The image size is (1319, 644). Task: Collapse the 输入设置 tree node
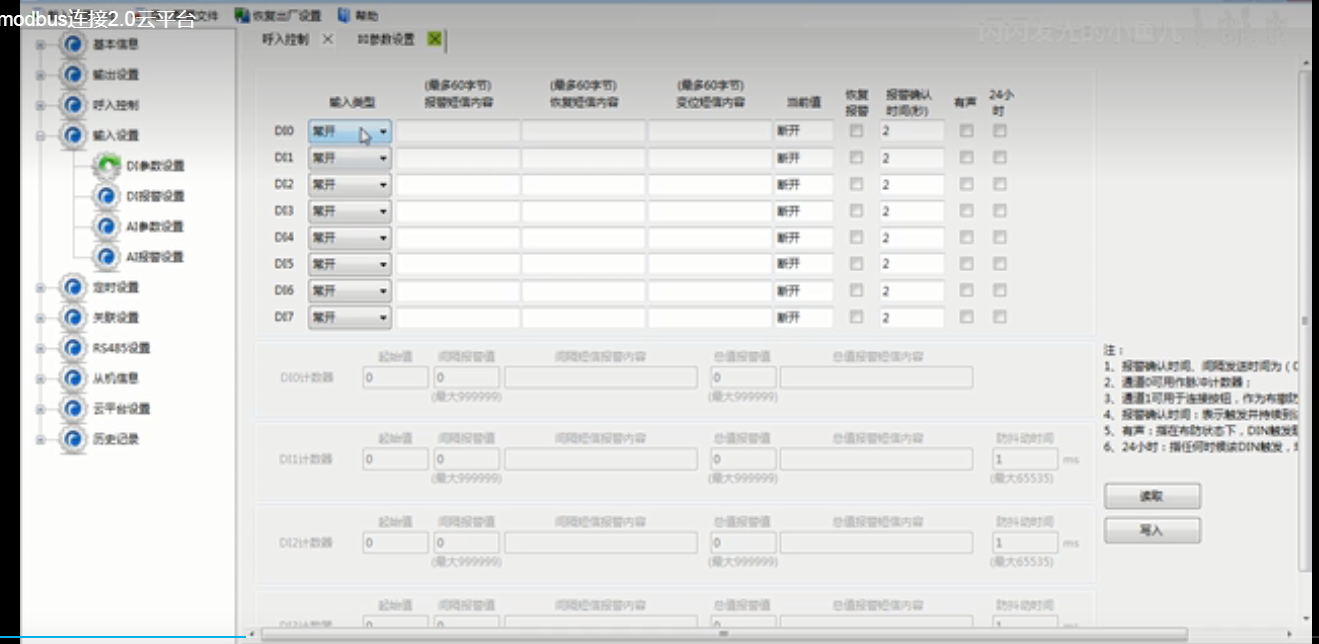coord(41,136)
